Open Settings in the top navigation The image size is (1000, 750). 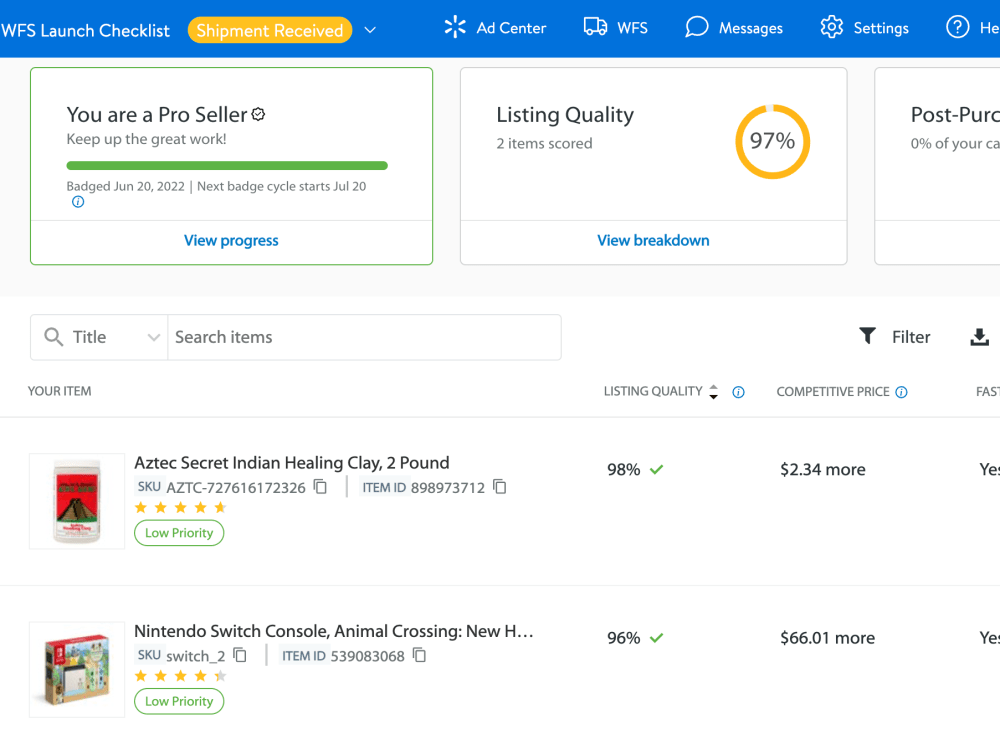coord(865,28)
